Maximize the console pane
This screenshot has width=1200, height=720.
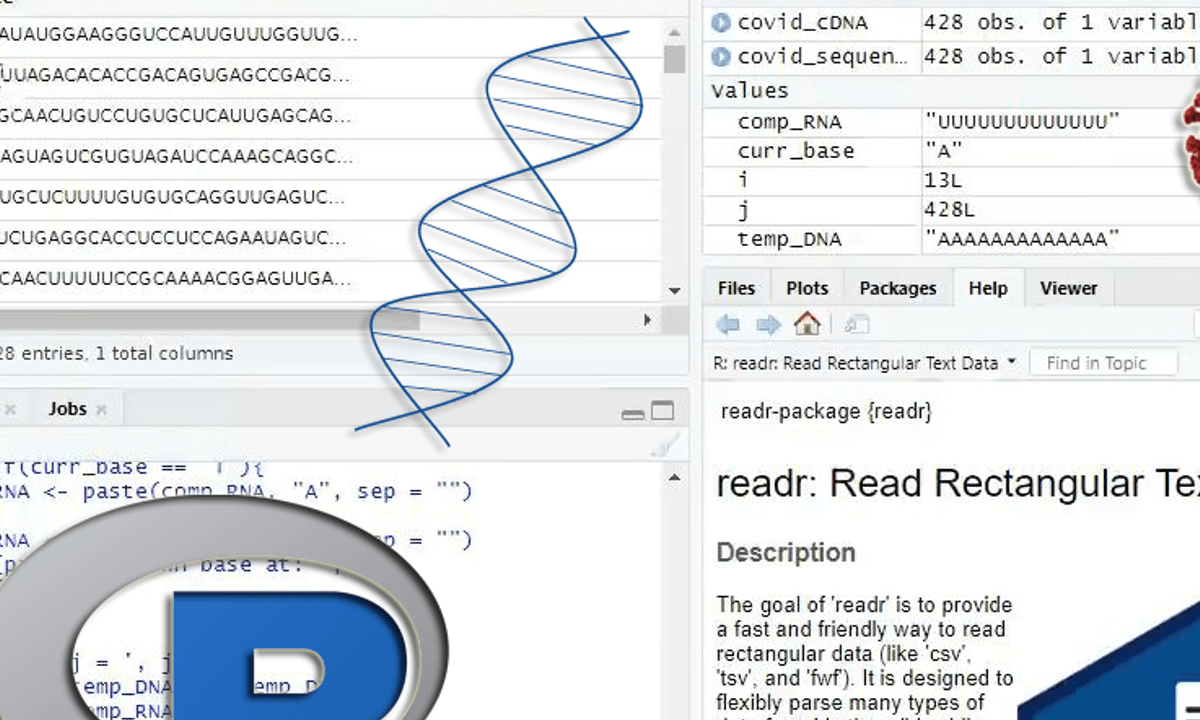point(662,411)
